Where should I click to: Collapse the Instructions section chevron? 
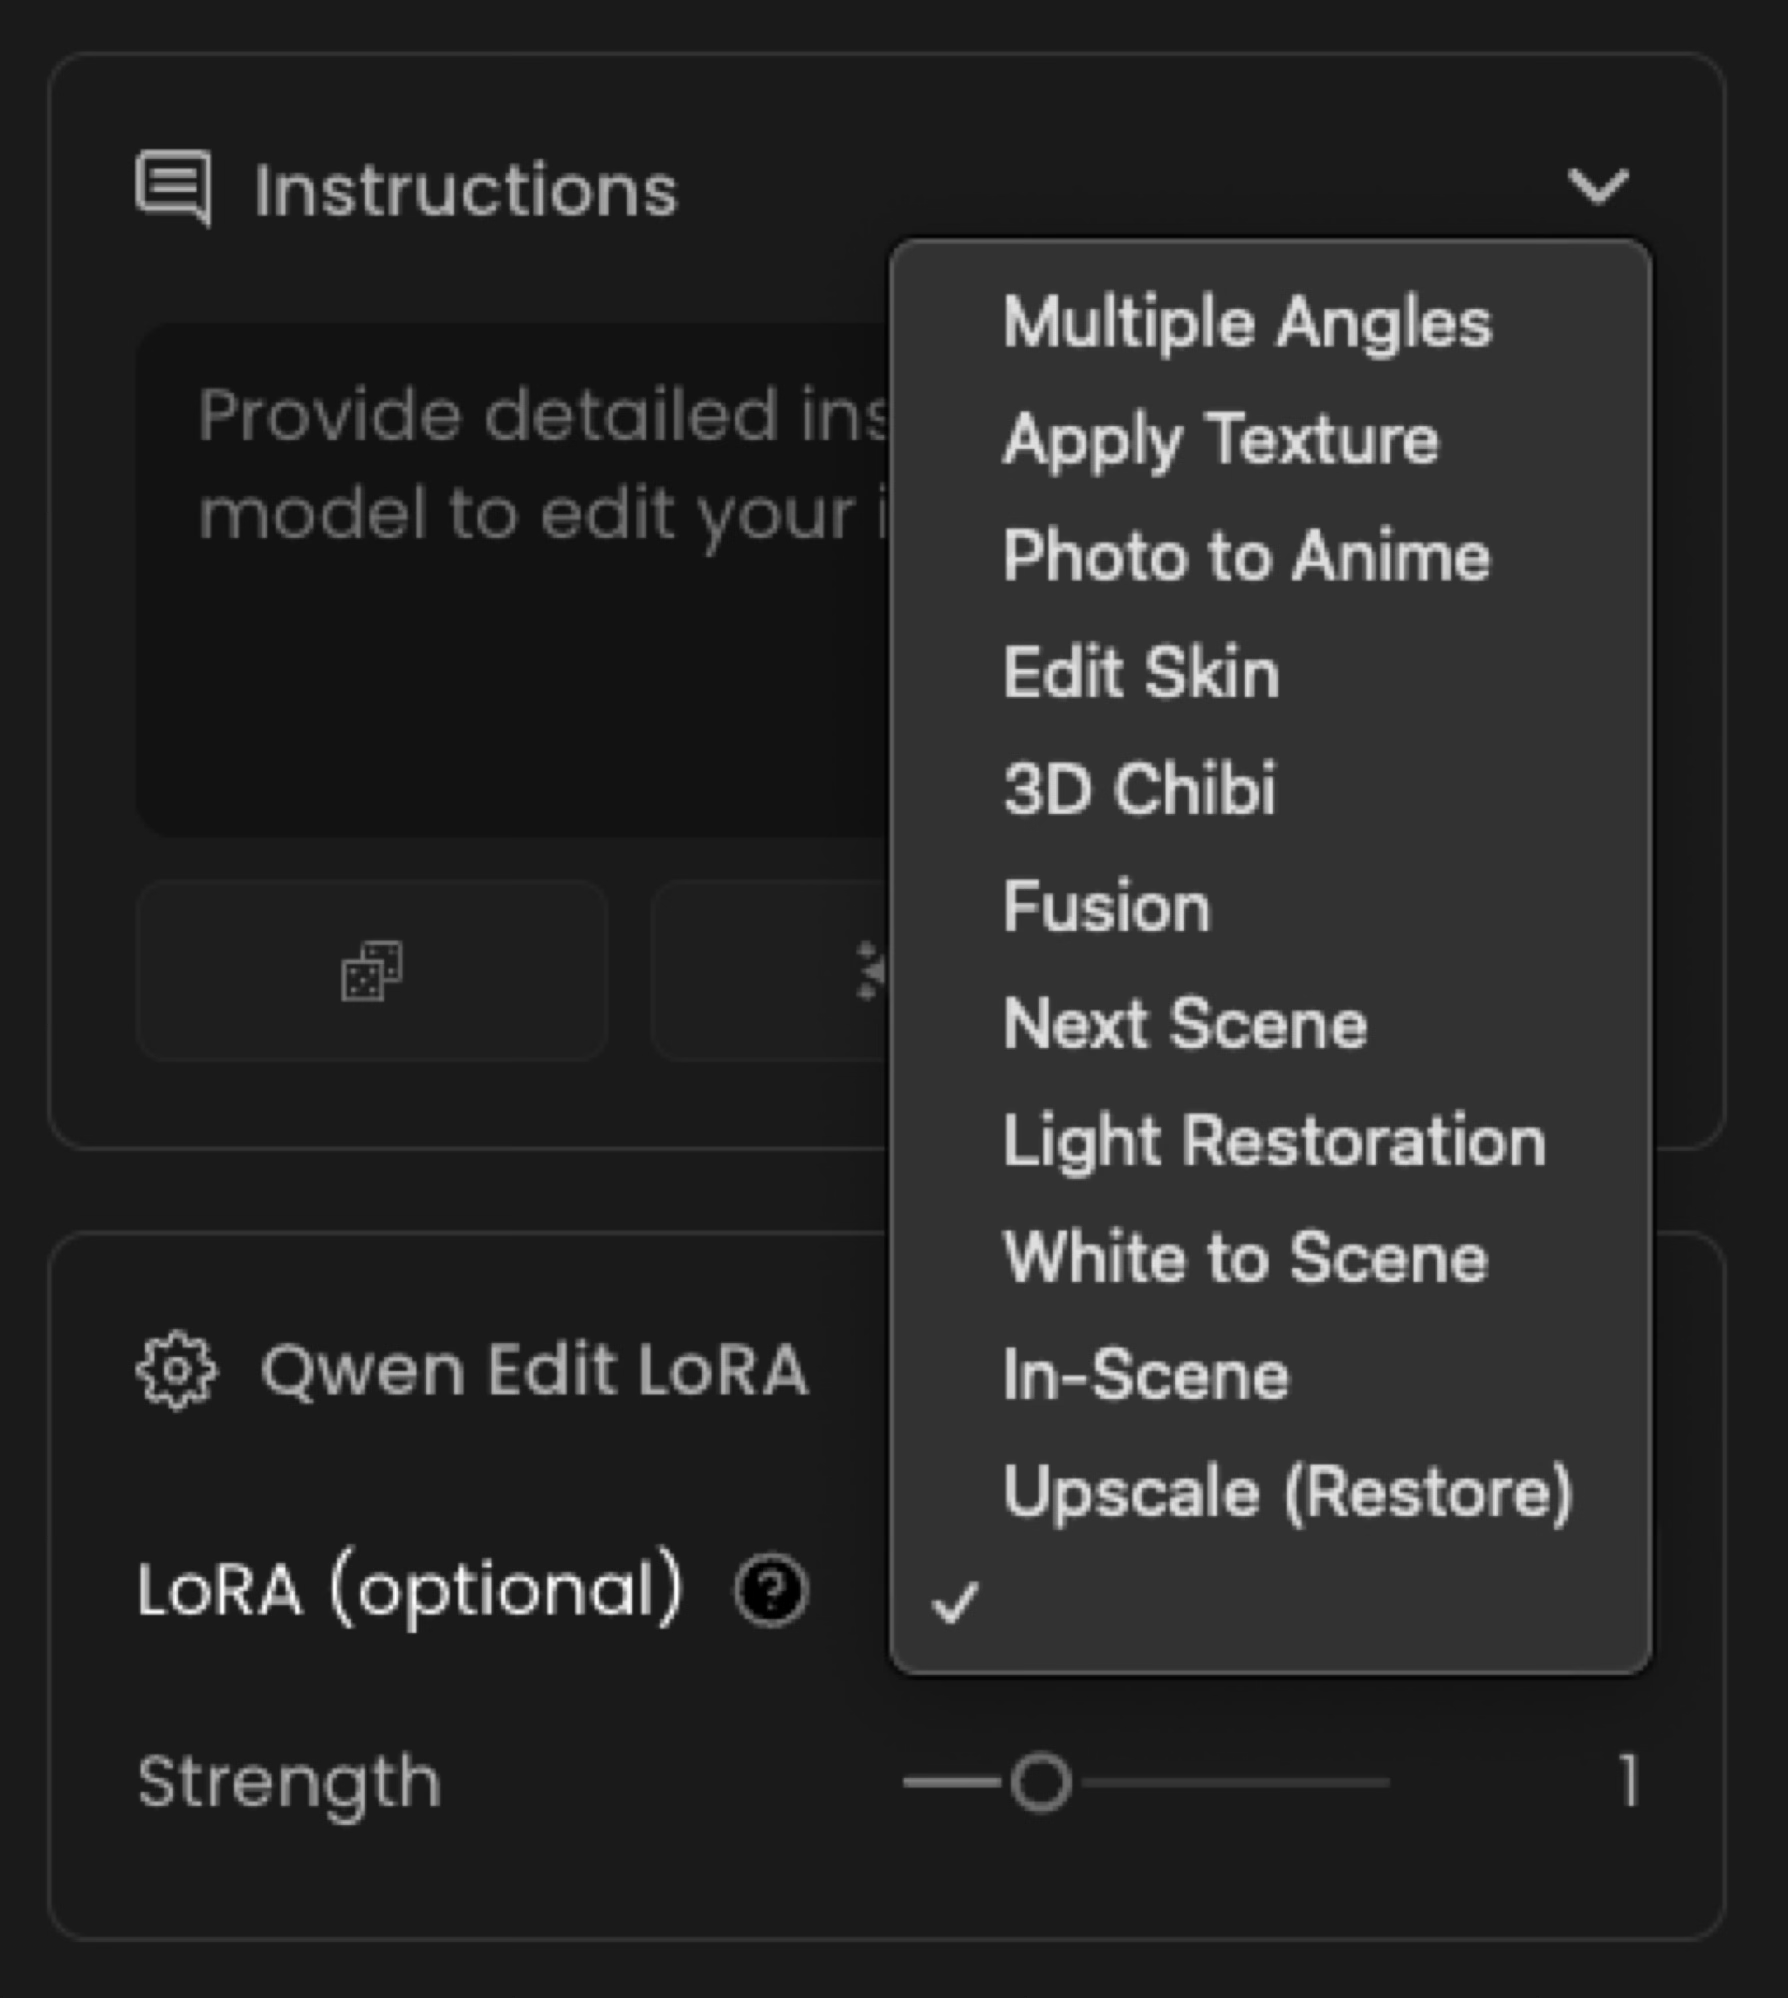(1597, 186)
